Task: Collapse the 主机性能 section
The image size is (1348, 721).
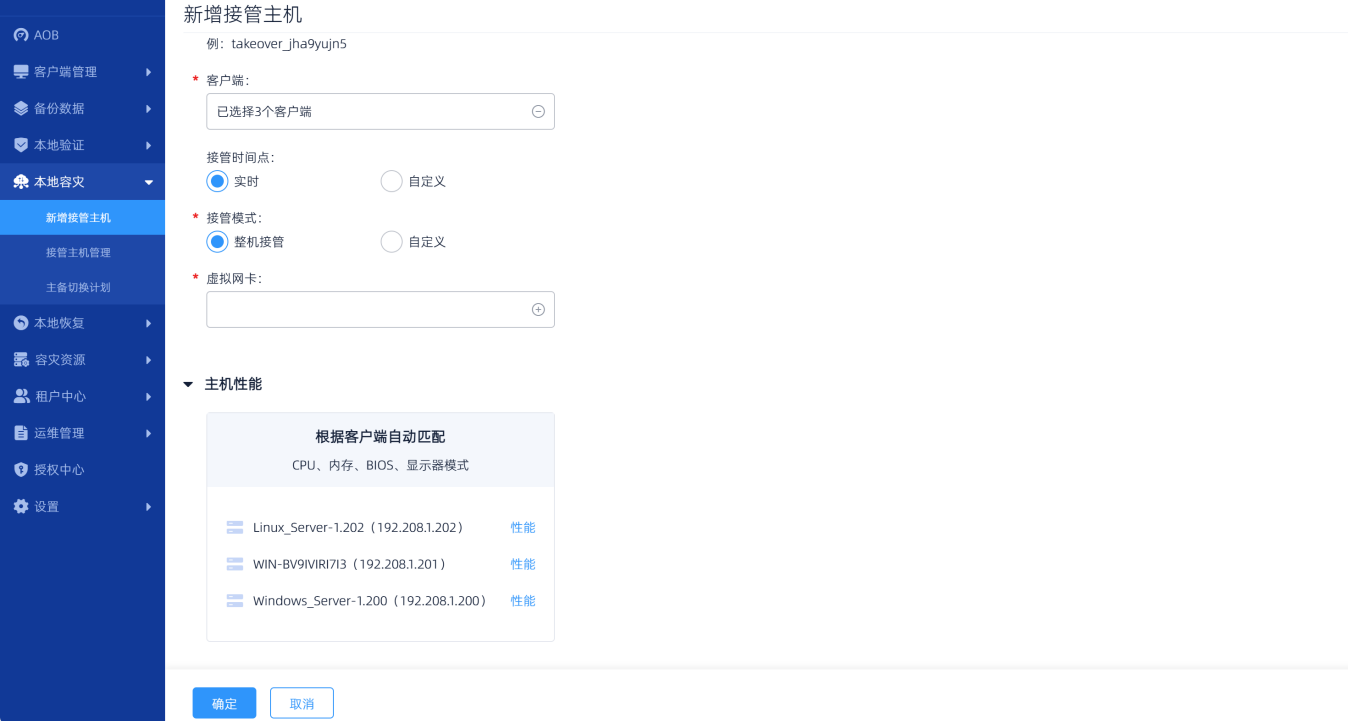Action: point(188,384)
